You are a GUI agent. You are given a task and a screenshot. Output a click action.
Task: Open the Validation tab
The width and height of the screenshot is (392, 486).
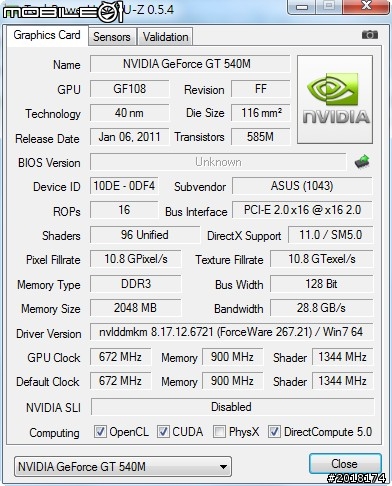click(x=165, y=37)
